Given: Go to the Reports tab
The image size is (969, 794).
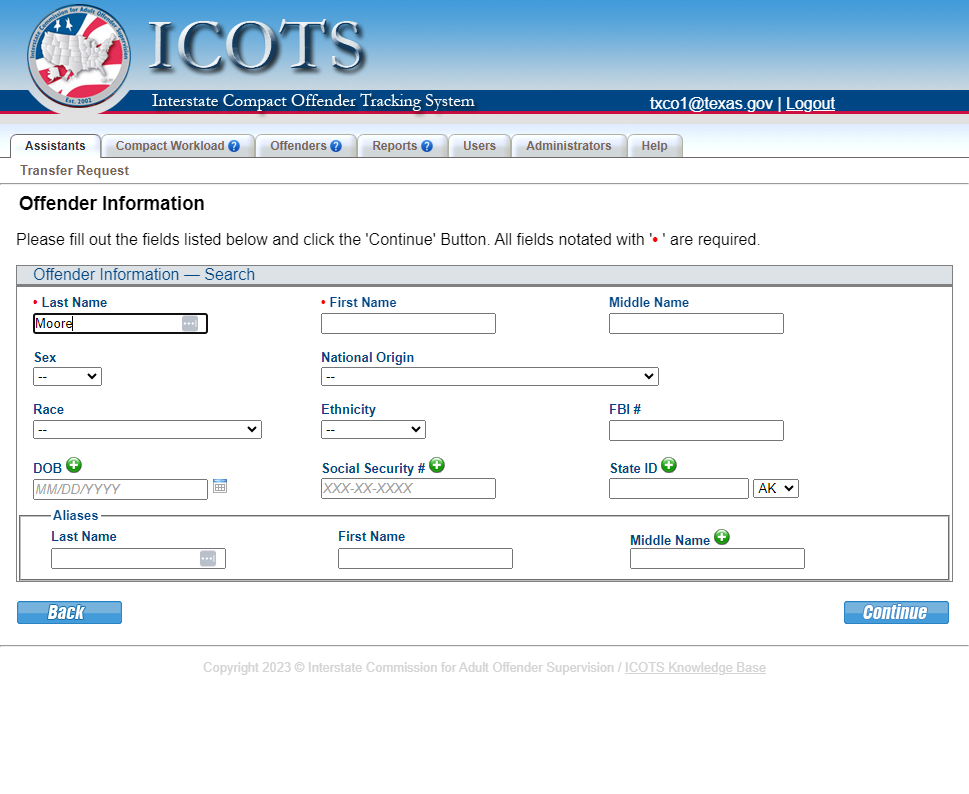Looking at the screenshot, I should [402, 146].
